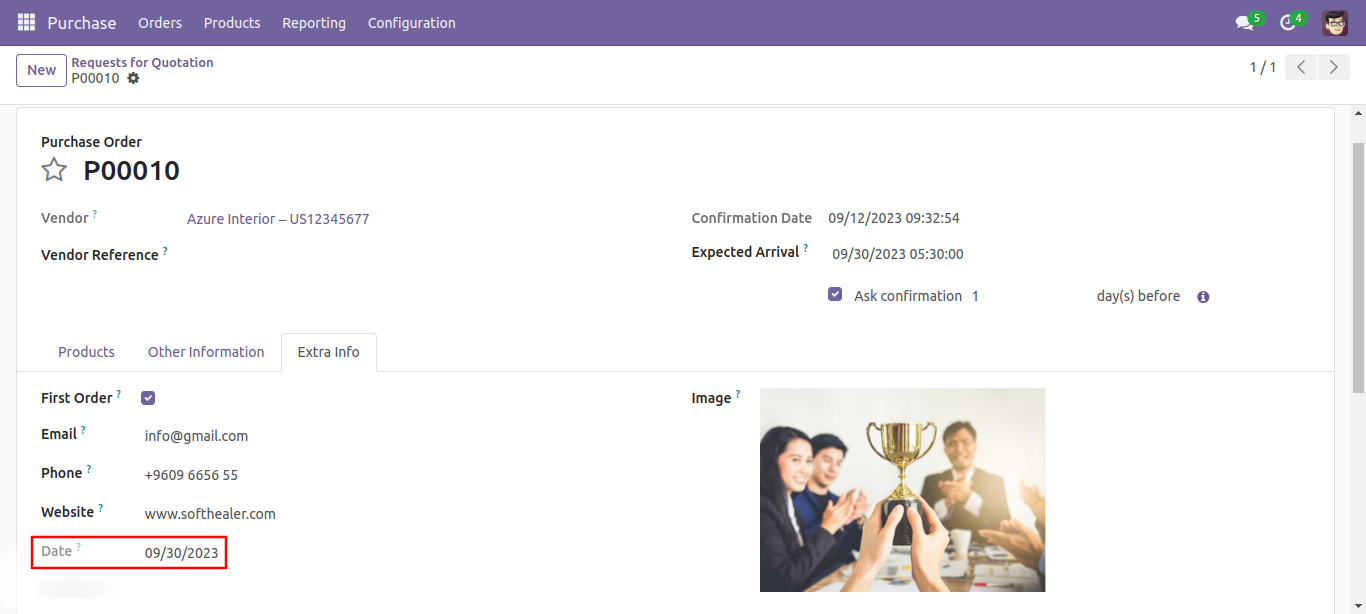This screenshot has width=1366, height=614.
Task: Show the Vendor Reference help question mark
Action: pos(165,250)
